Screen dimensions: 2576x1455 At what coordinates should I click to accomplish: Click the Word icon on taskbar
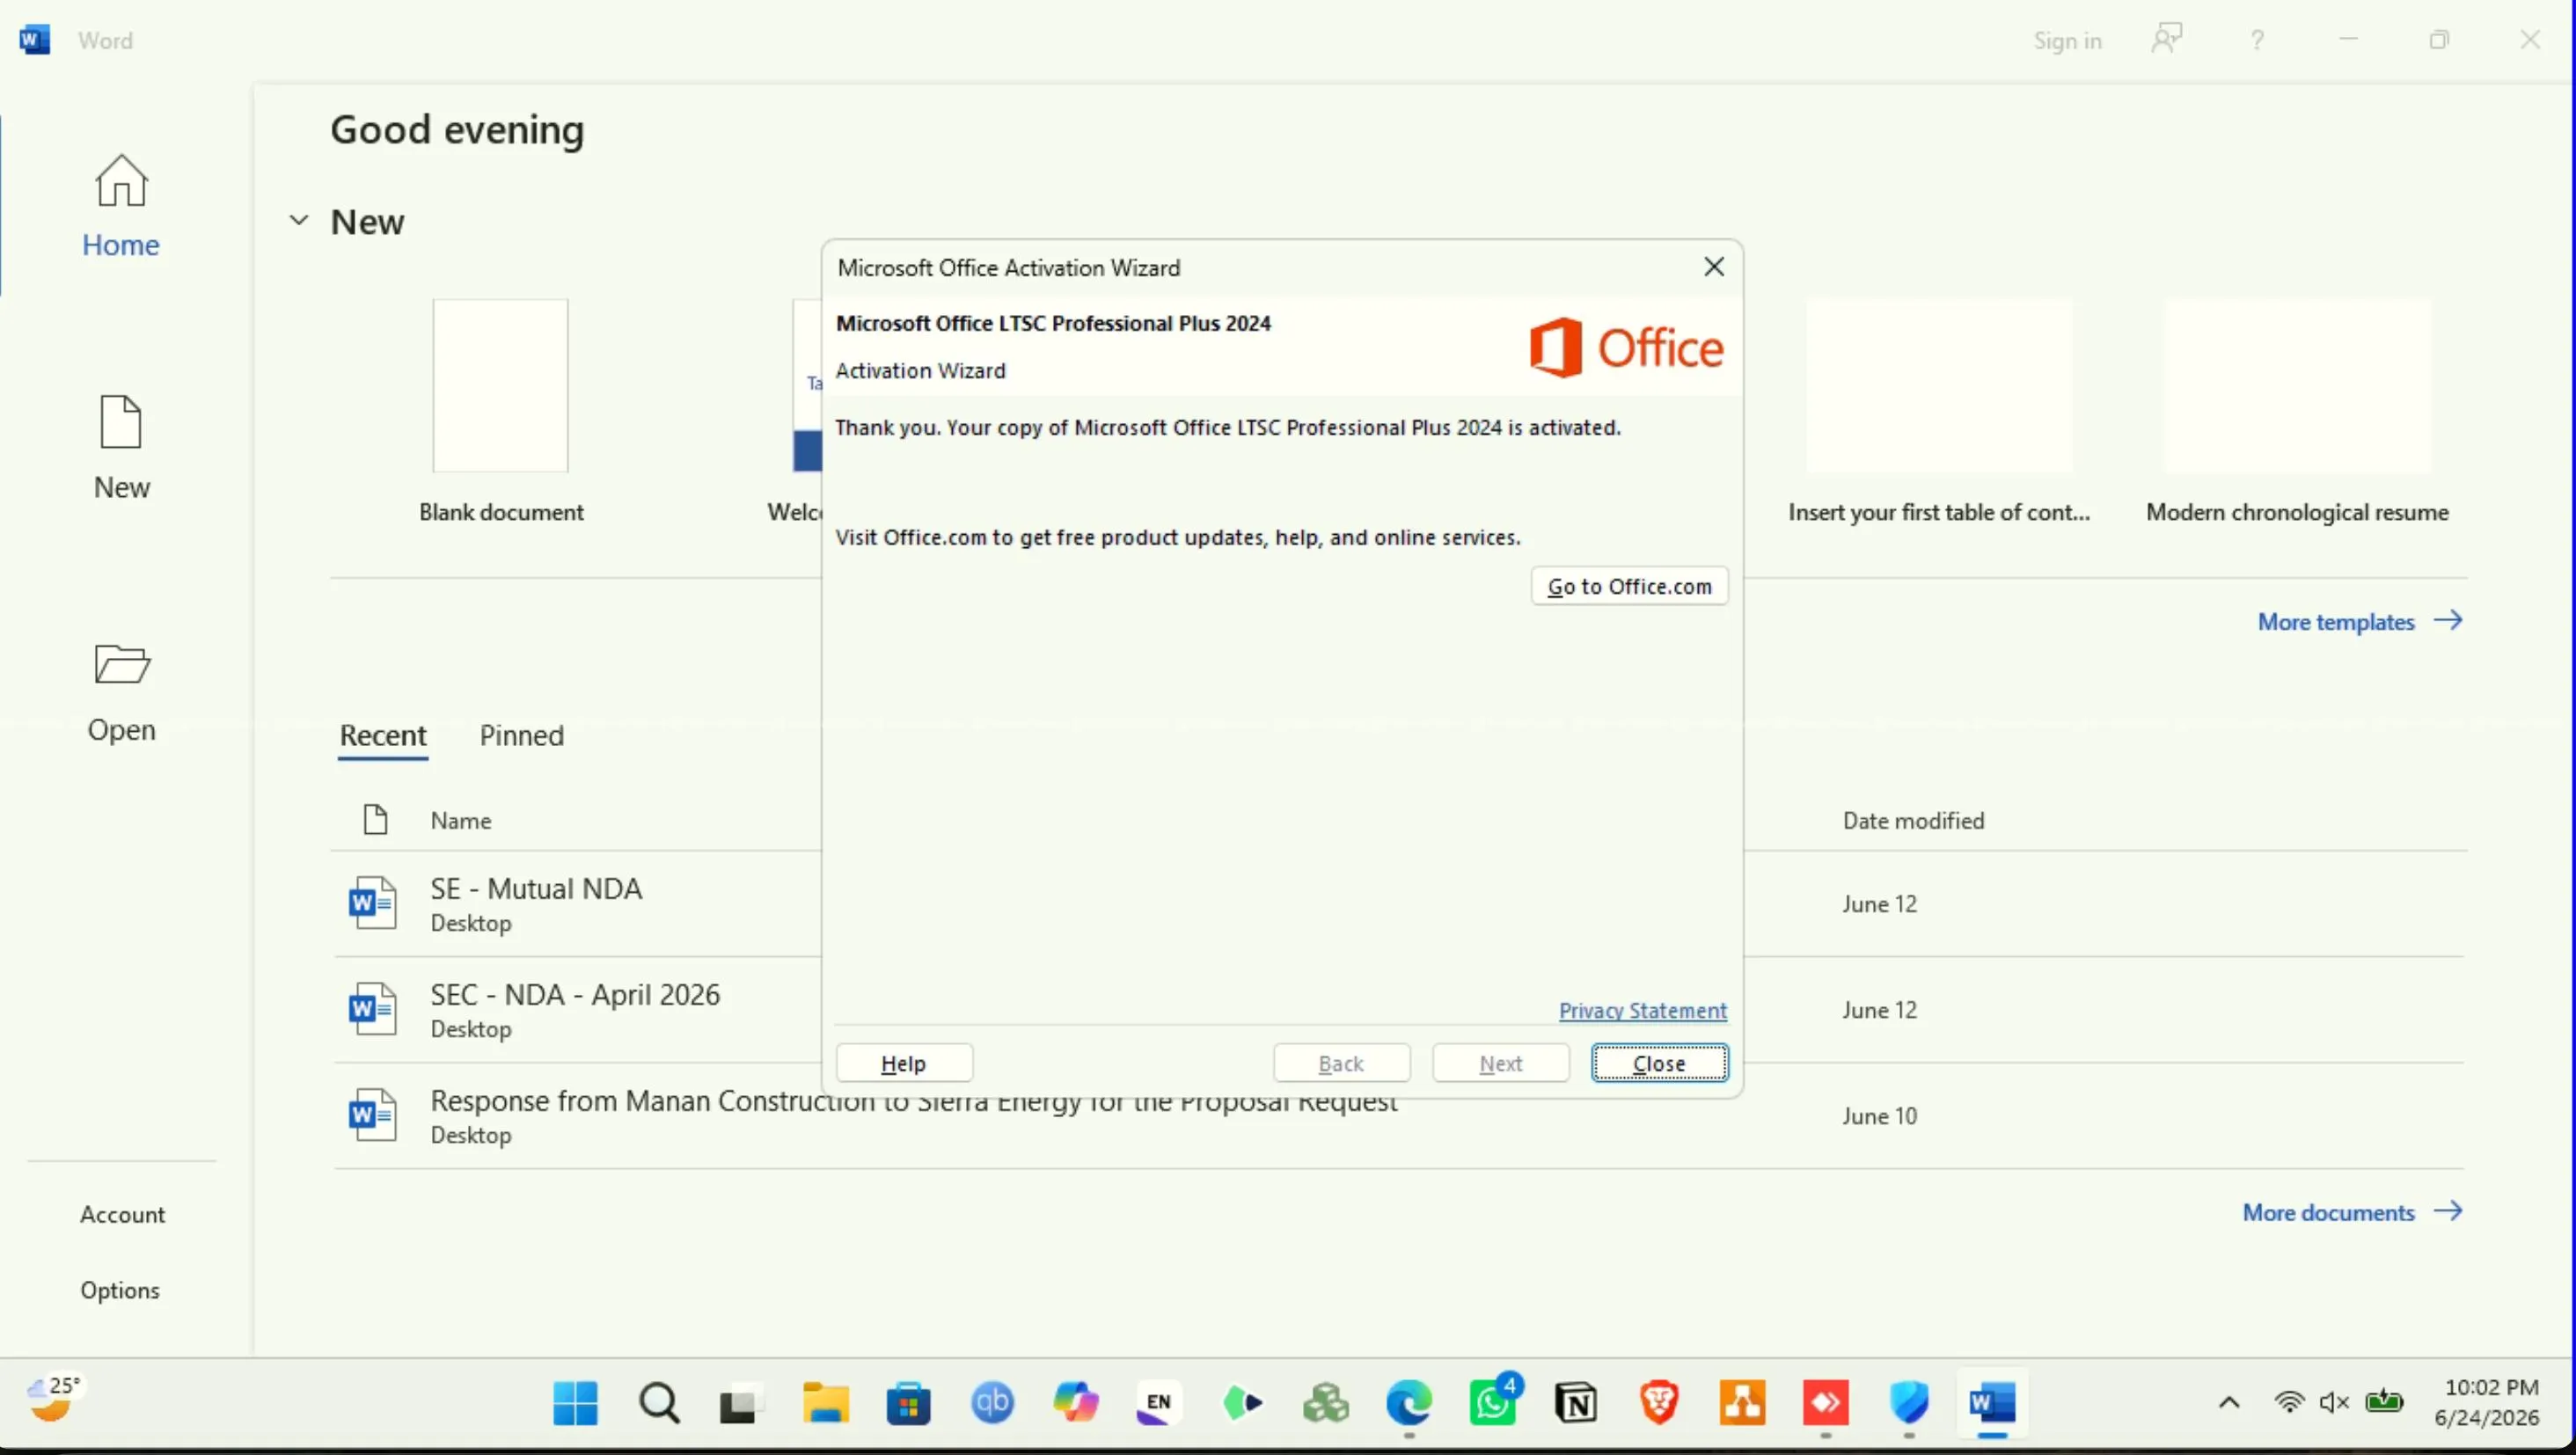tap(1992, 1404)
